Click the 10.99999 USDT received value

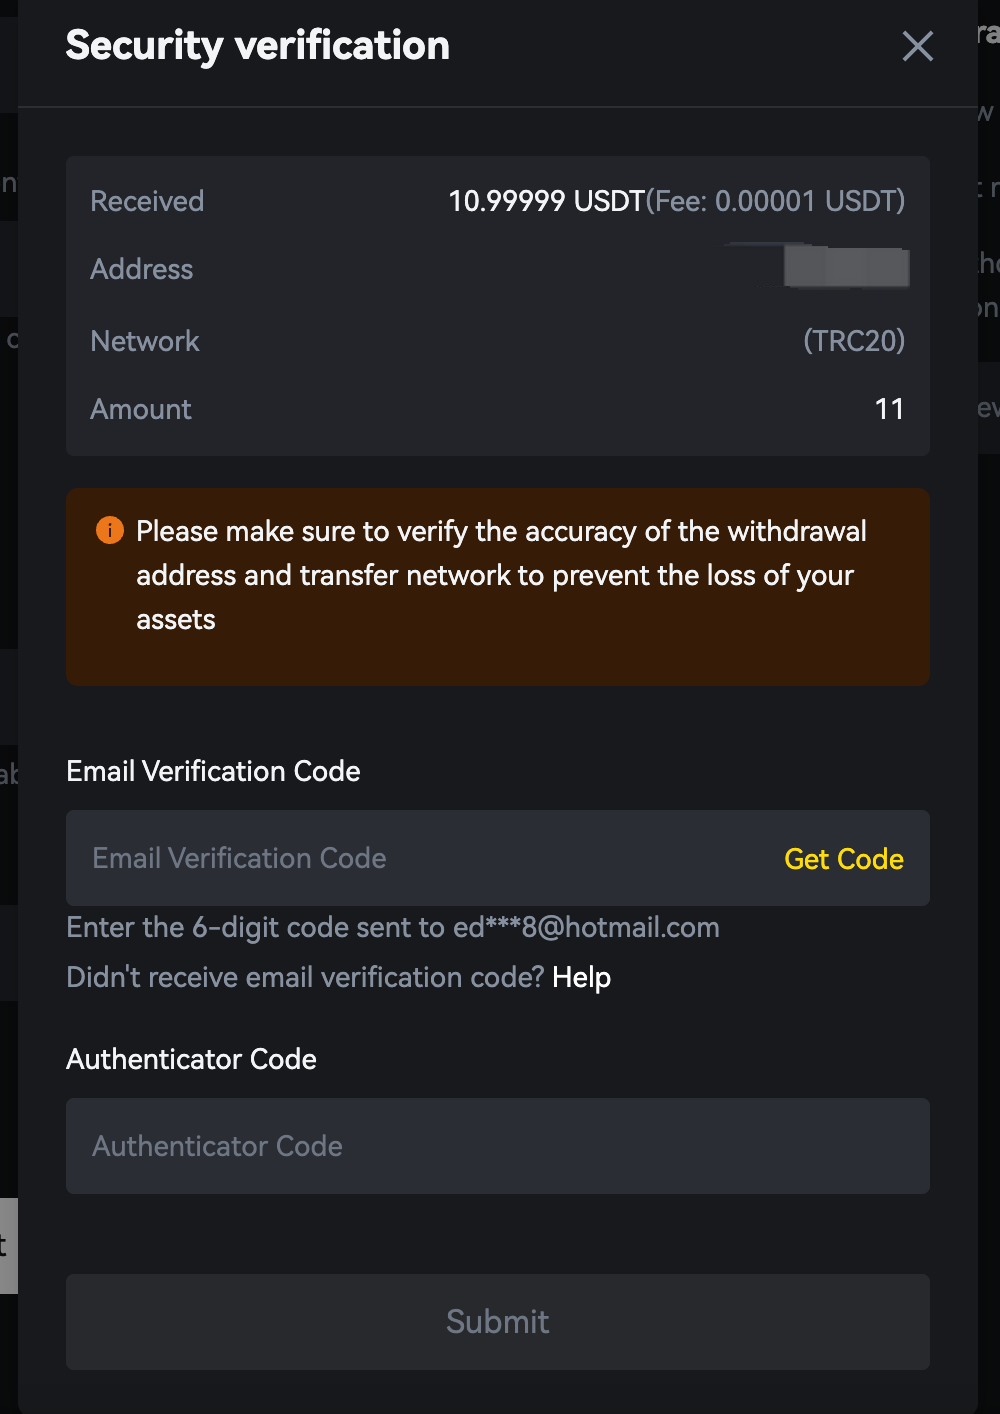(546, 201)
